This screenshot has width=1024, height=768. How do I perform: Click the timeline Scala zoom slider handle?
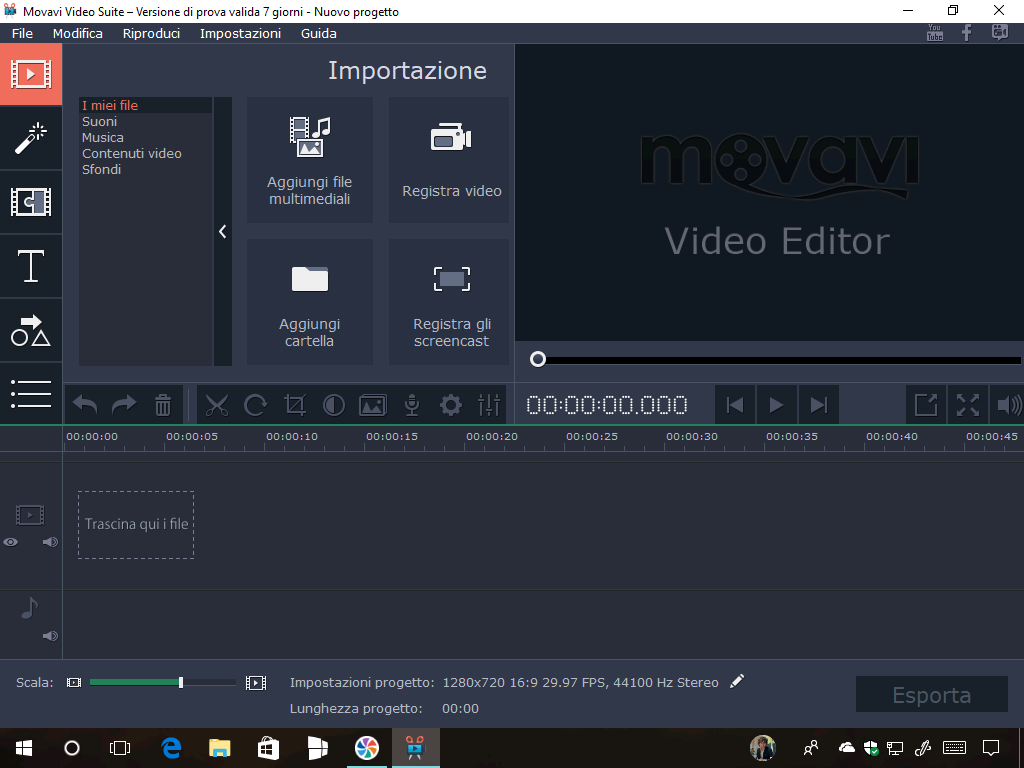pyautogui.click(x=181, y=682)
